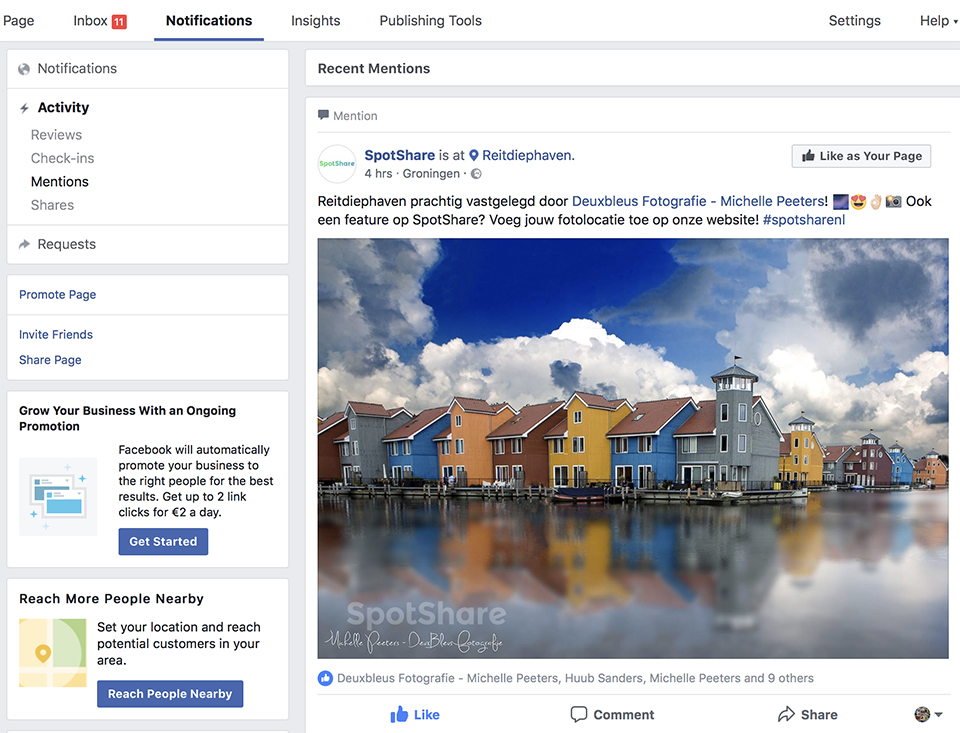Open Settings in the top bar
960x733 pixels.
[x=854, y=21]
